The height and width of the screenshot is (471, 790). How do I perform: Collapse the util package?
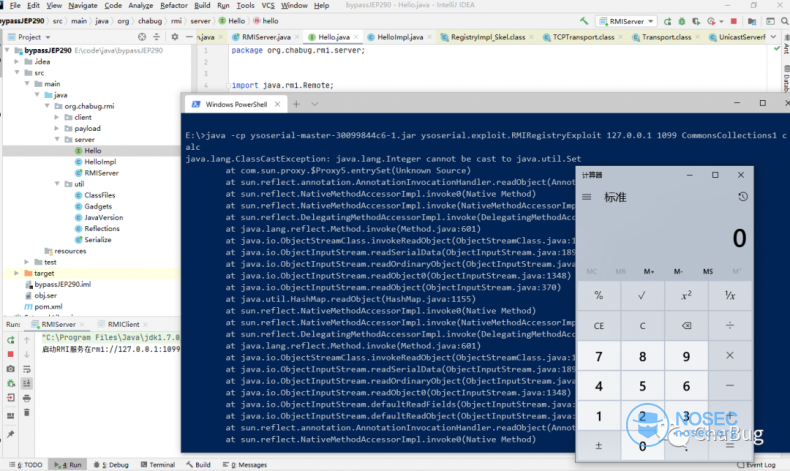pos(57,184)
